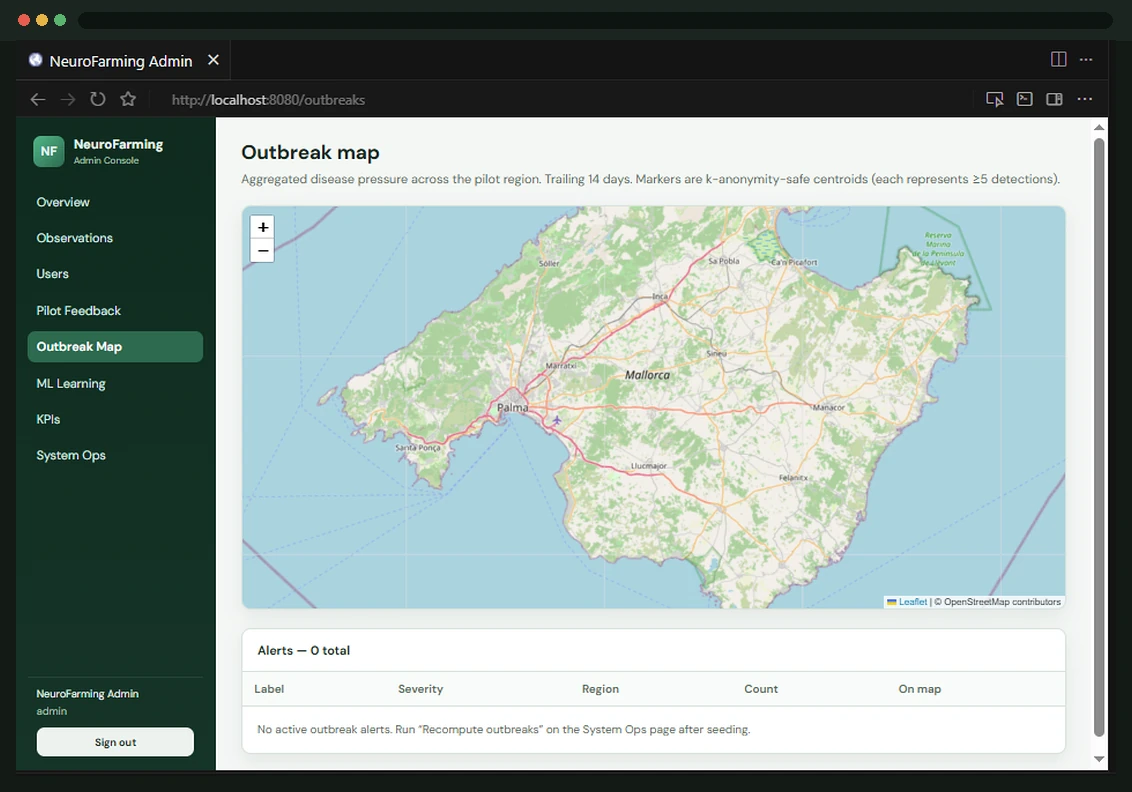The height and width of the screenshot is (792, 1132).
Task: Click the macOS yellow minimize window button
Action: tap(42, 19)
